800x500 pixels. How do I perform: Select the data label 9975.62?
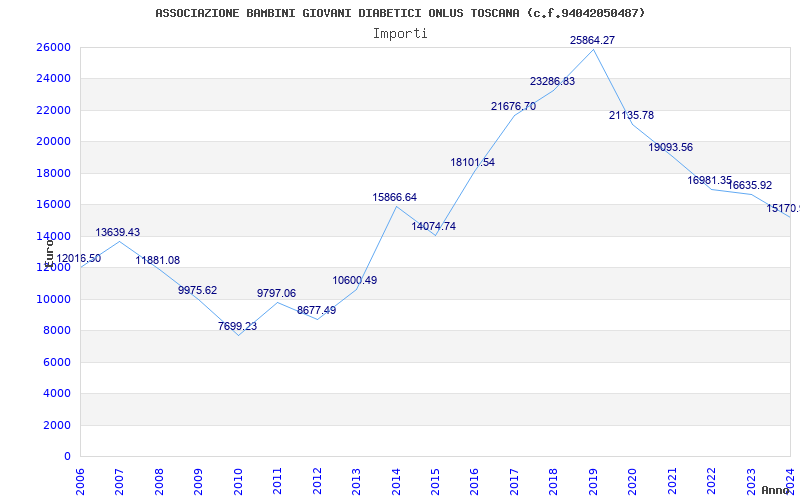[x=197, y=290]
